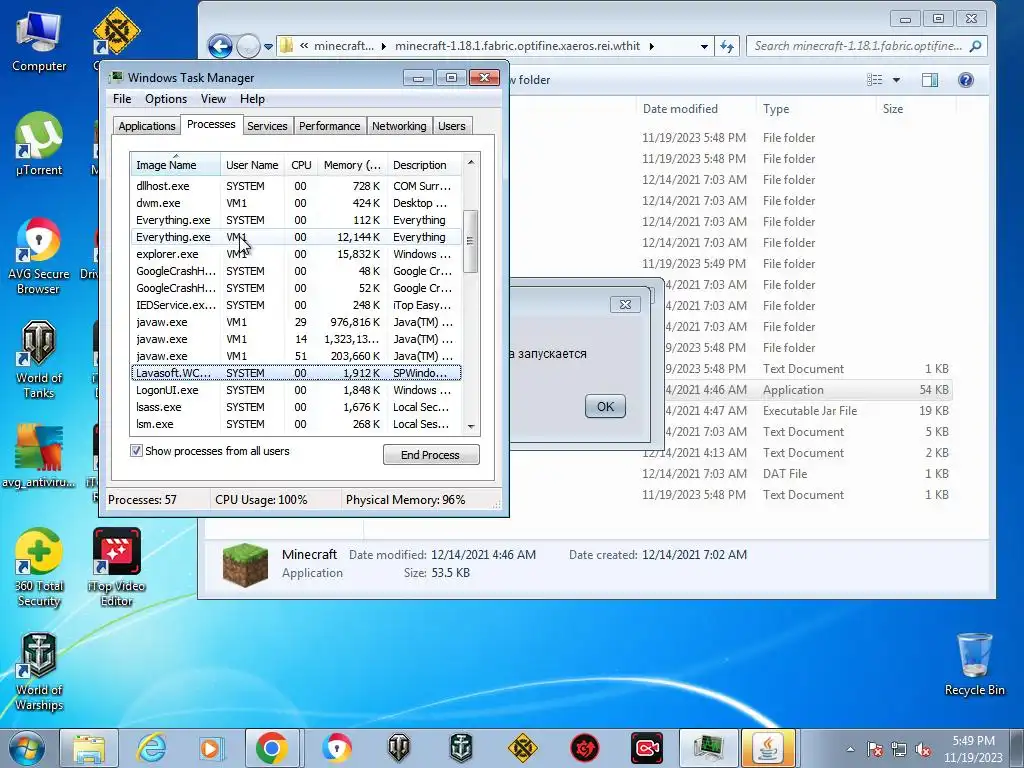Click the process list scroll up arrow

(471, 162)
